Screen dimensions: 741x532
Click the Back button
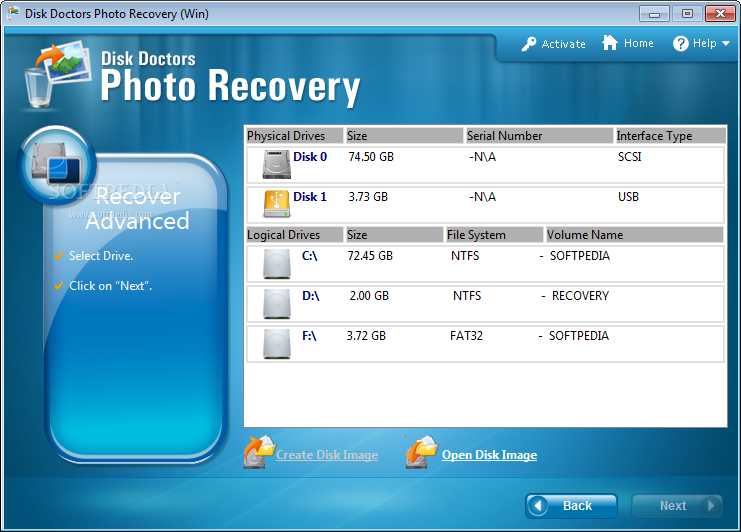pos(571,506)
